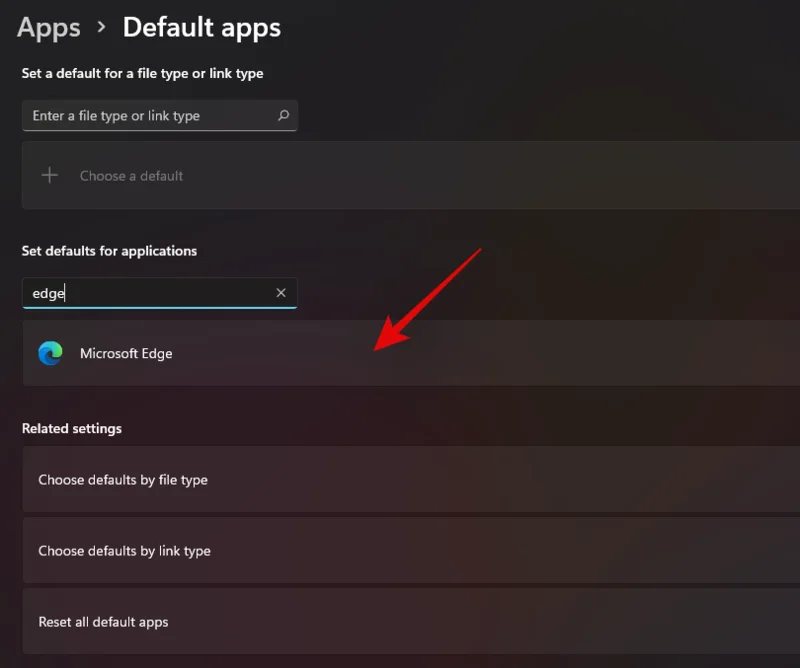This screenshot has width=800, height=668.
Task: Open Choose defaults by link type
Action: (x=123, y=551)
